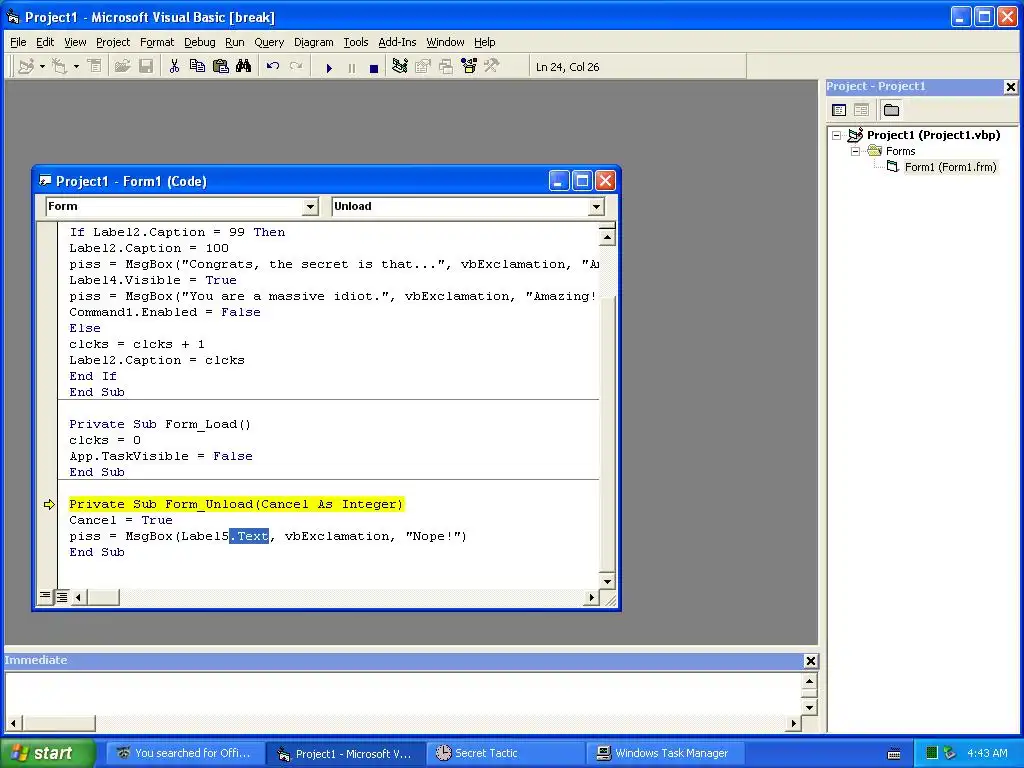Open the Form object dropdown
1024x768 pixels.
(310, 207)
